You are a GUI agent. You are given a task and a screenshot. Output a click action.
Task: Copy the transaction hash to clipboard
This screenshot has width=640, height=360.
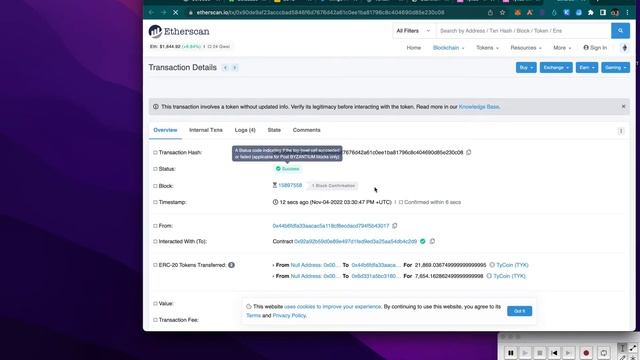469,152
